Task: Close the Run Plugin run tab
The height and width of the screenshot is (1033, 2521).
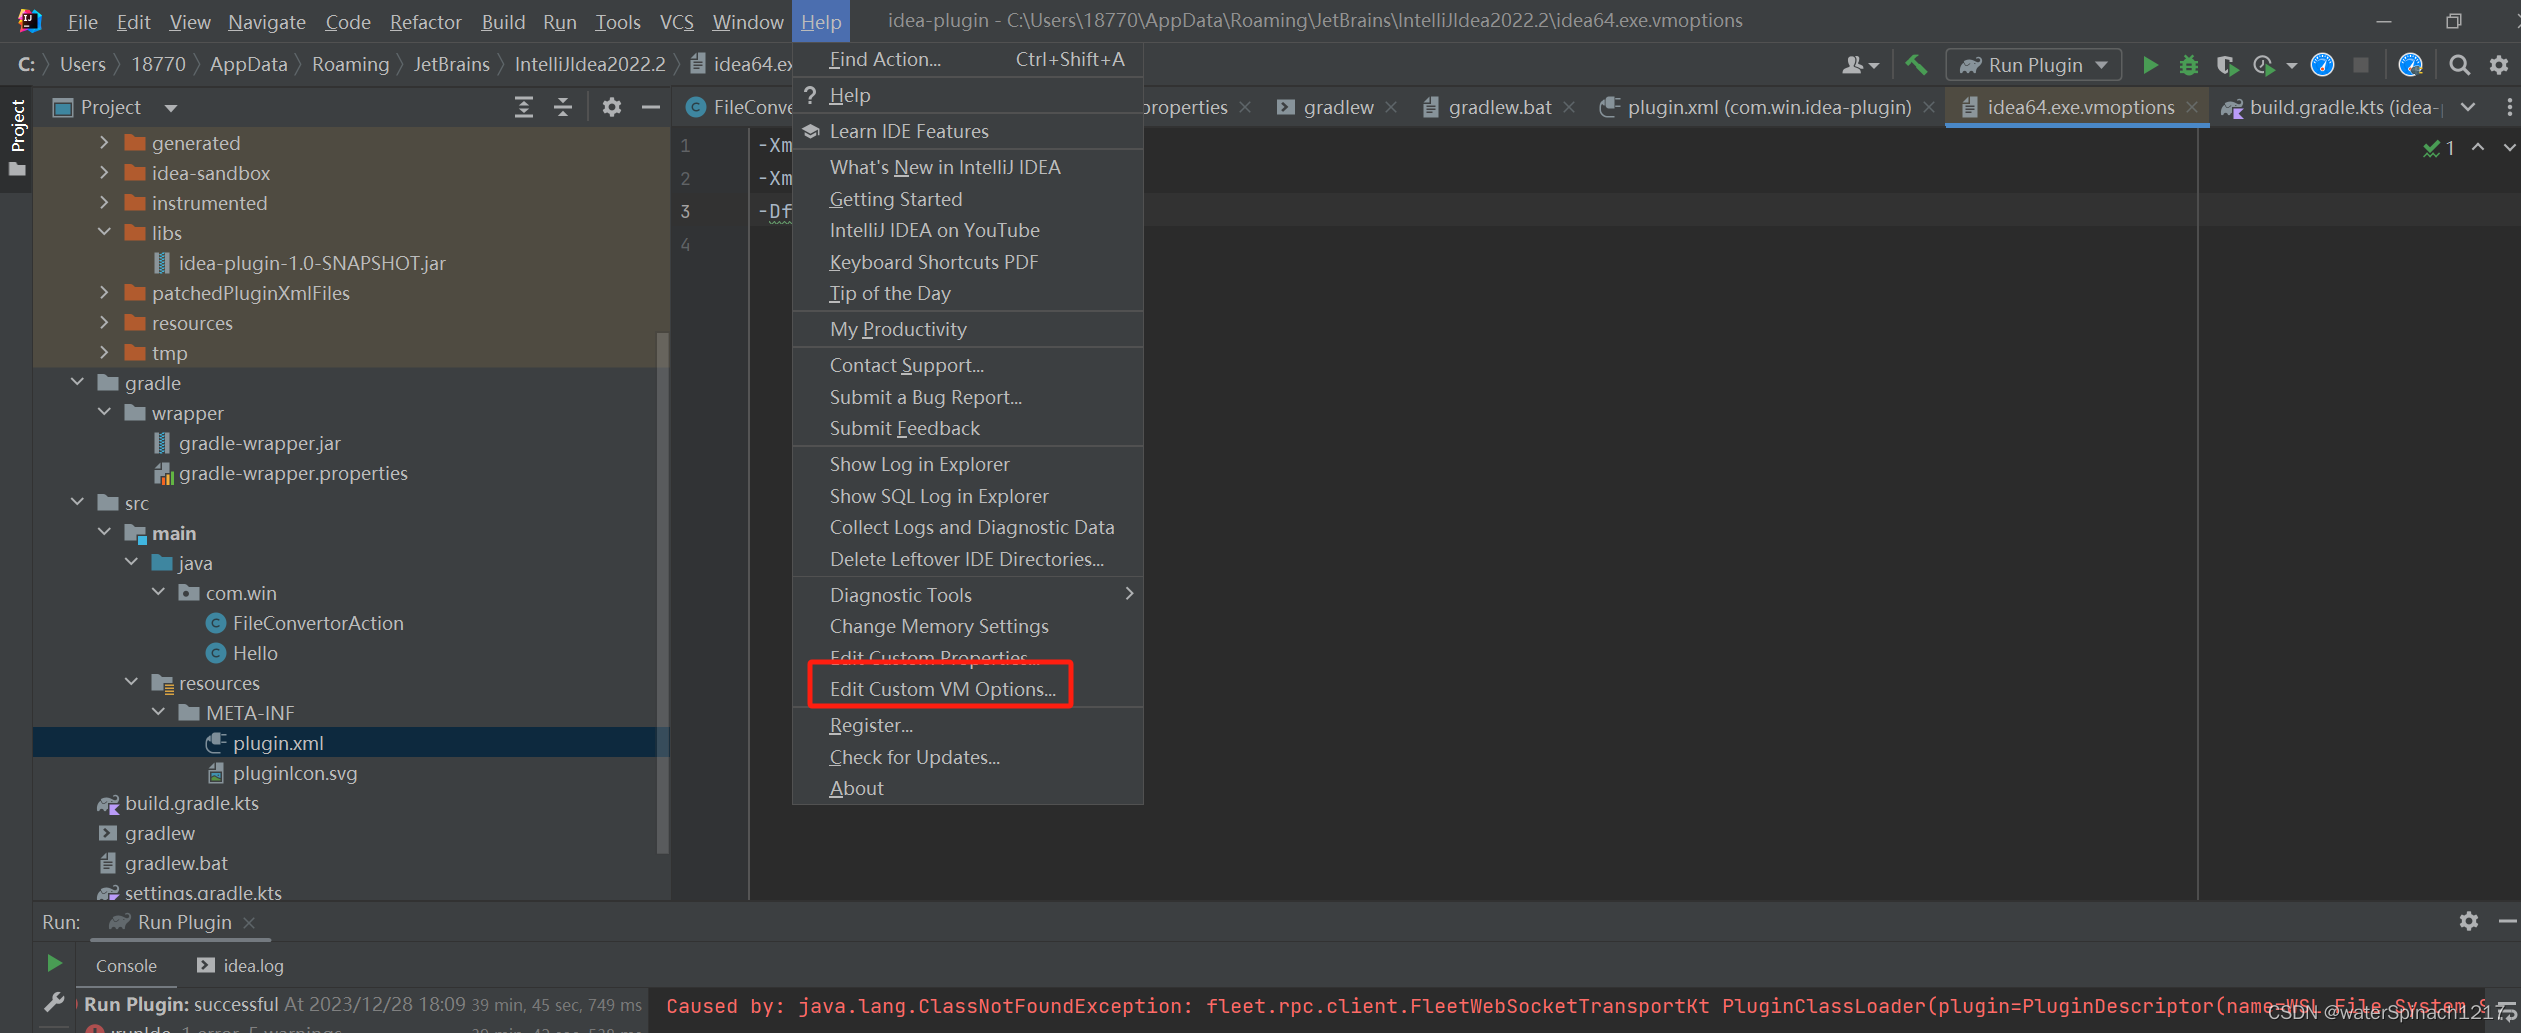Action: 249,922
